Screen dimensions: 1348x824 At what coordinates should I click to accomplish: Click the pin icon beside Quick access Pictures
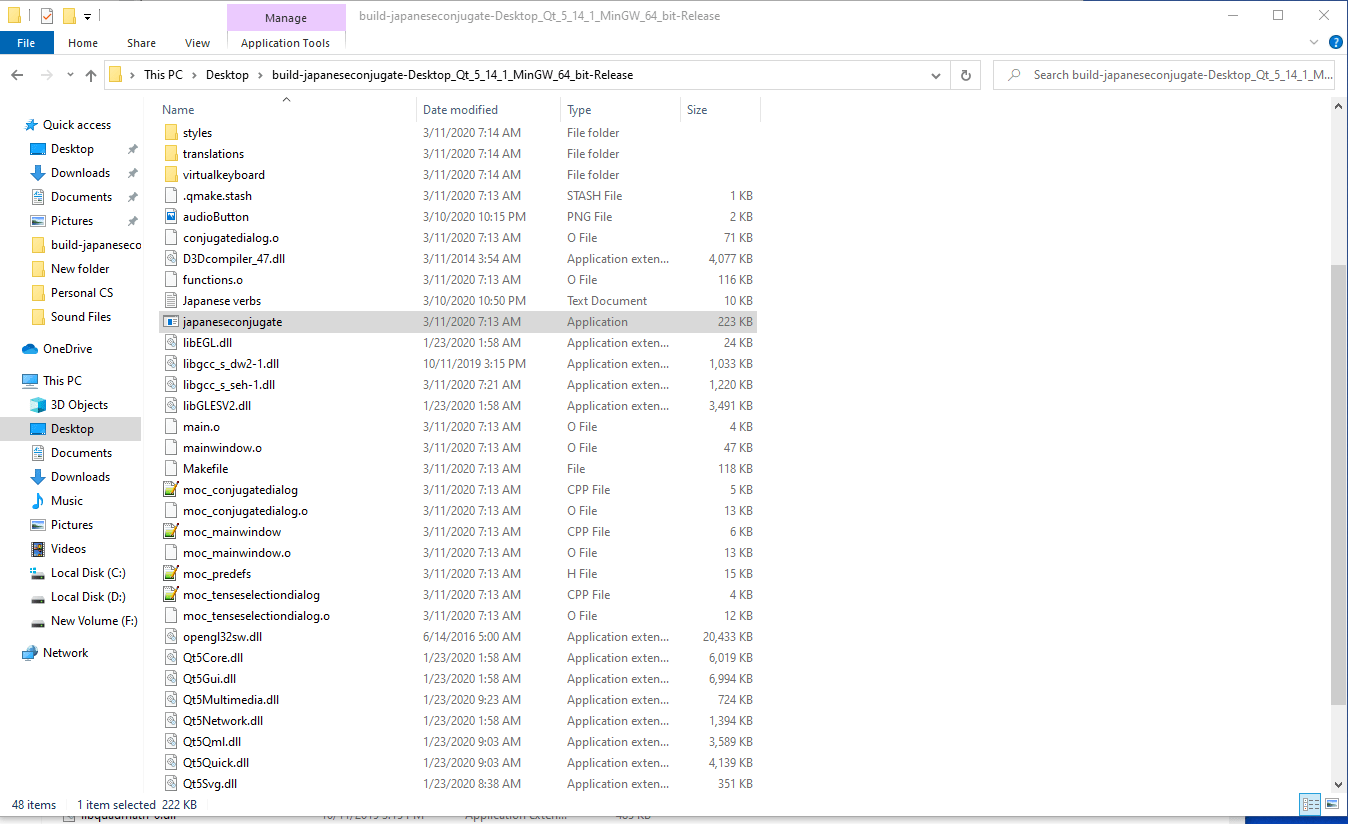[x=132, y=221]
